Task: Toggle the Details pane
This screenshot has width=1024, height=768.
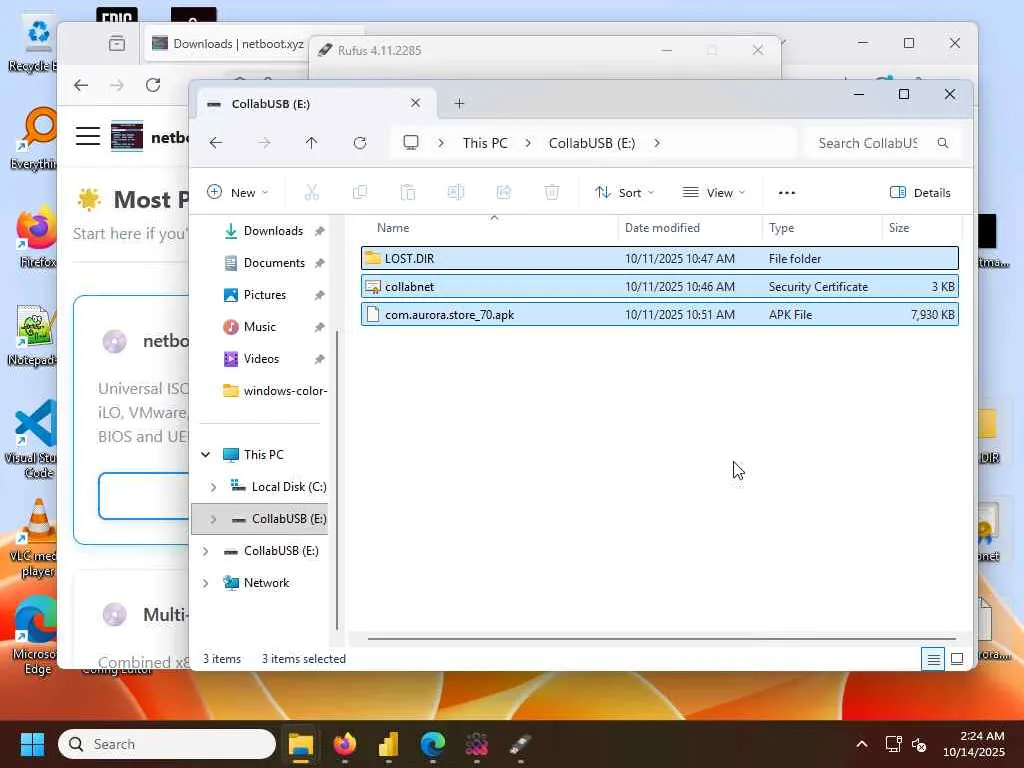Action: point(920,193)
